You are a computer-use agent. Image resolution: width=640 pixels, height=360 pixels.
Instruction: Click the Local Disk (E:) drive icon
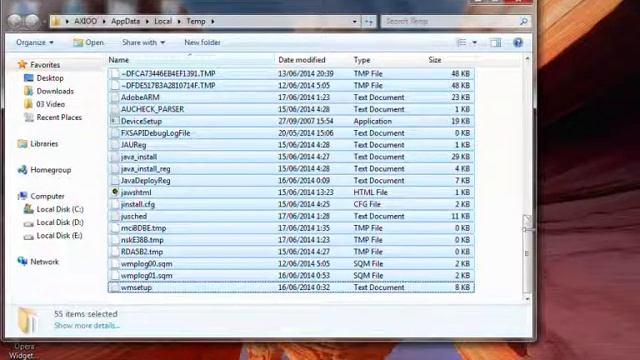pos(29,236)
